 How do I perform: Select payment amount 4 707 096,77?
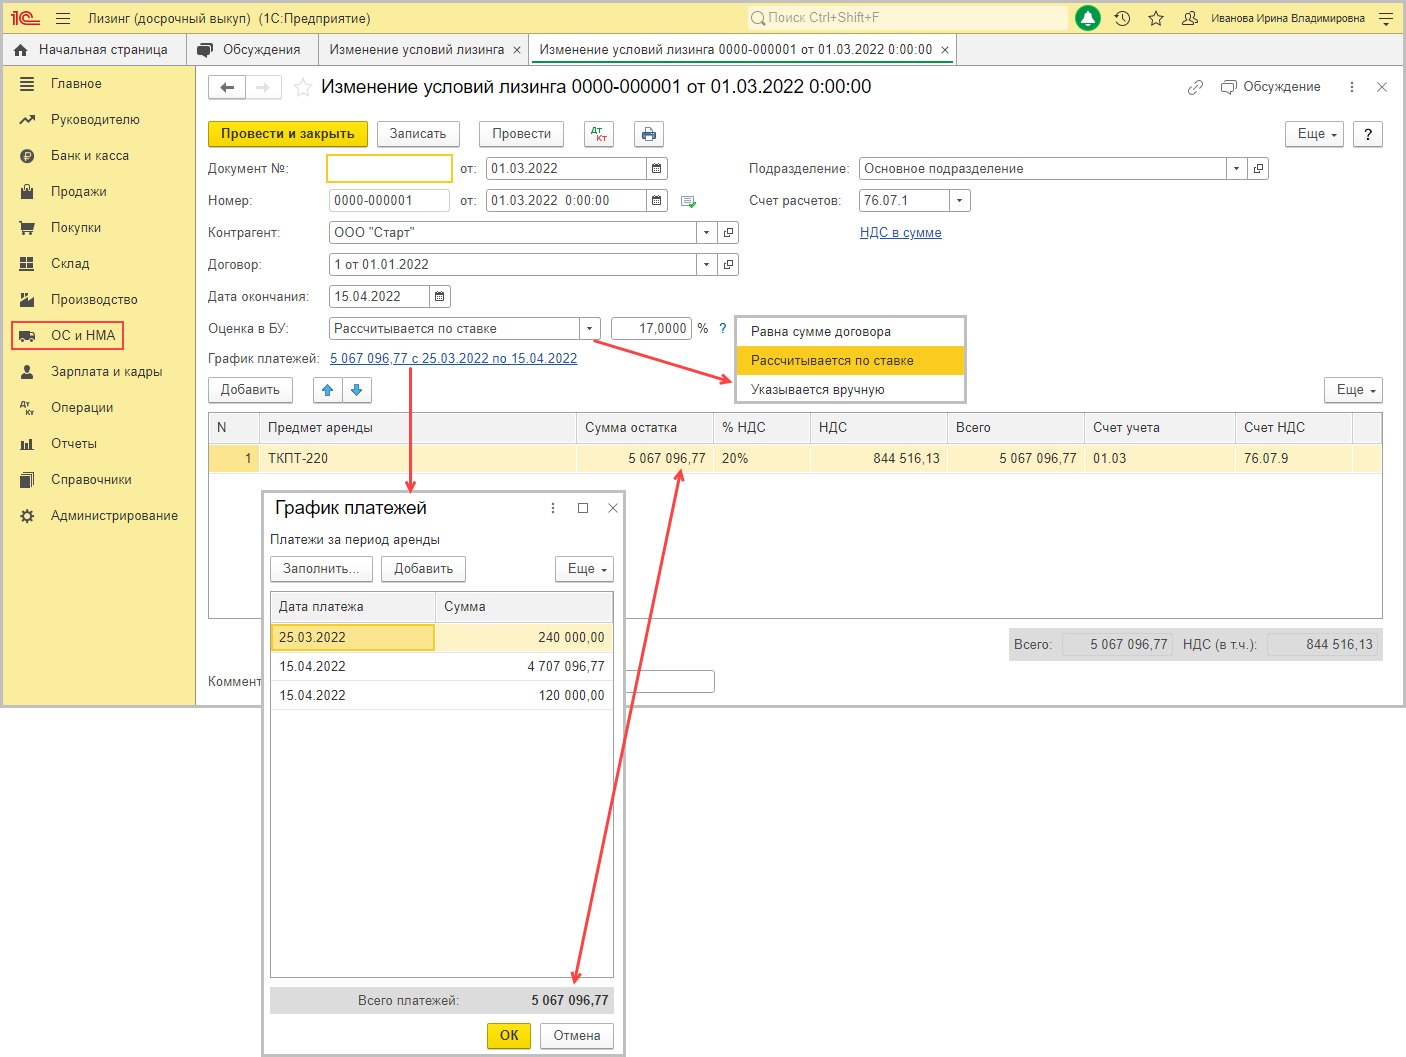[524, 667]
